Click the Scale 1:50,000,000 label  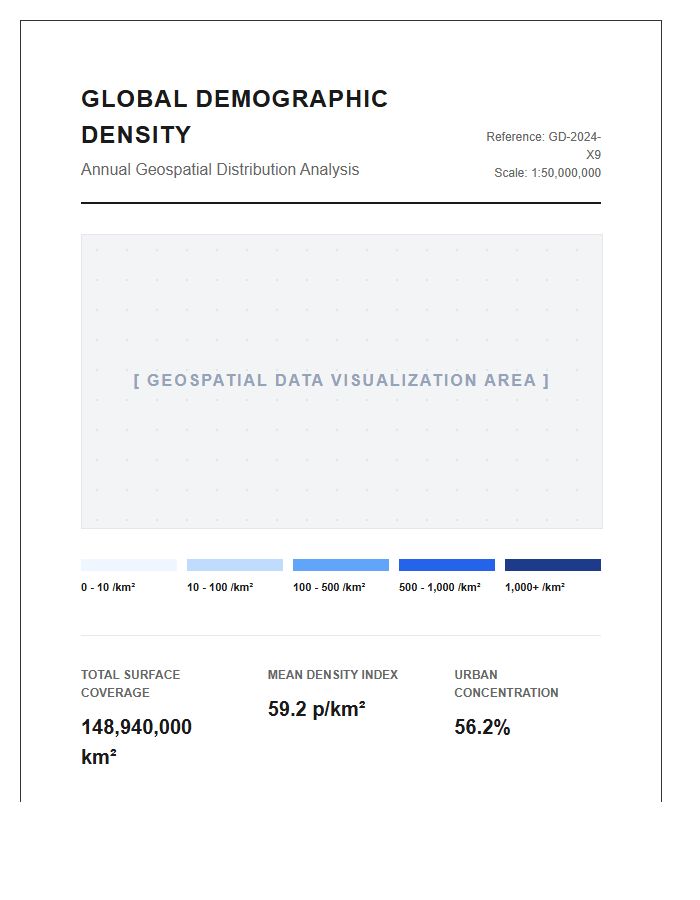[x=547, y=173]
